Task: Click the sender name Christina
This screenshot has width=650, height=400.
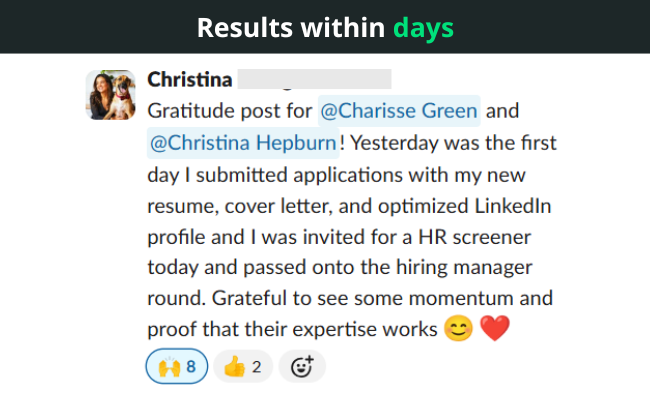Action: coord(189,80)
